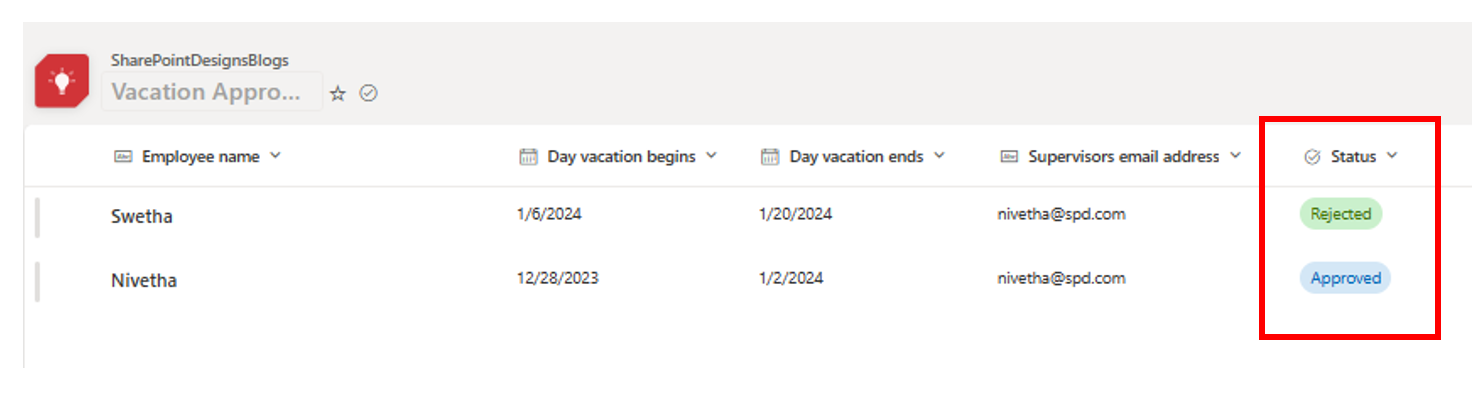Open the Day vacation begins column menu

point(712,156)
